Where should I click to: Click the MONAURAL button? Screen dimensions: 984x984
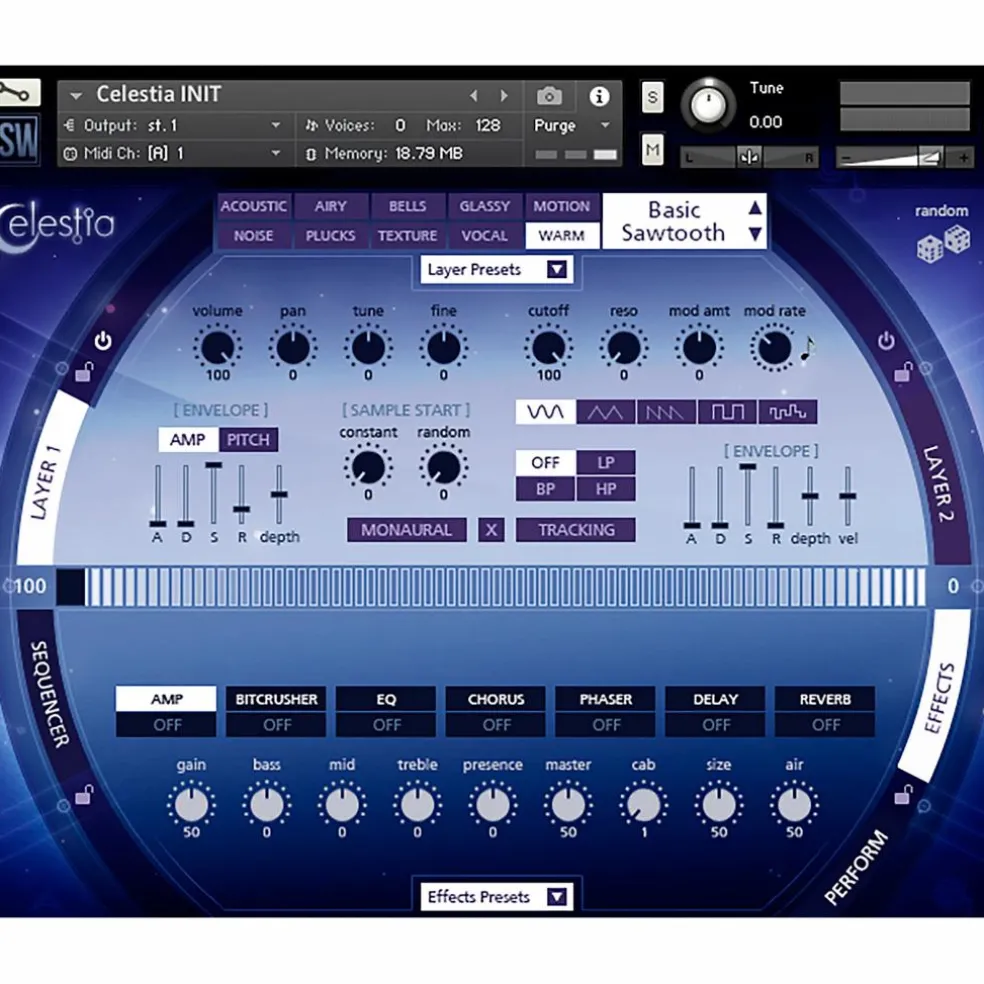pos(407,530)
